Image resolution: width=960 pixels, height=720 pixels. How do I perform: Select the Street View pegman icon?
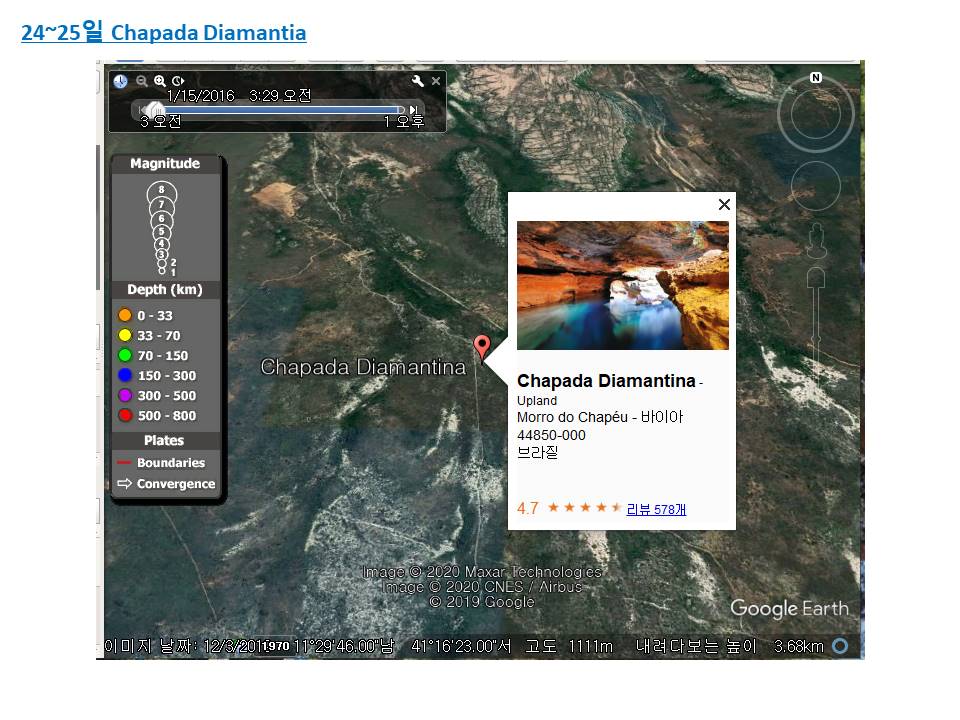(x=816, y=241)
